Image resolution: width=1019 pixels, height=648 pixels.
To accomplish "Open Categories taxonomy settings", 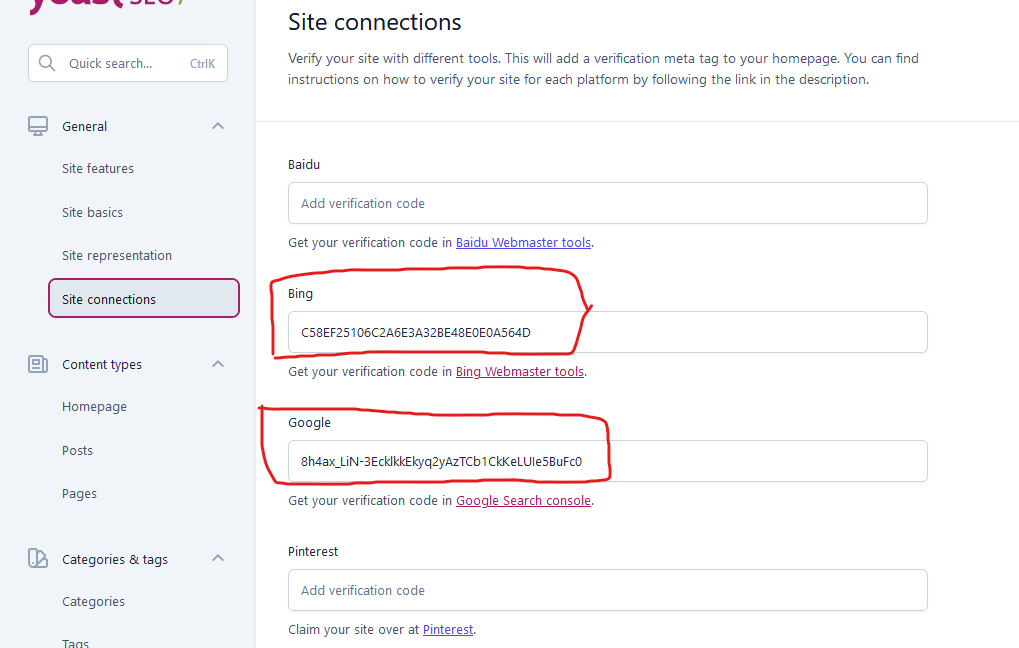I will pyautogui.click(x=94, y=602).
